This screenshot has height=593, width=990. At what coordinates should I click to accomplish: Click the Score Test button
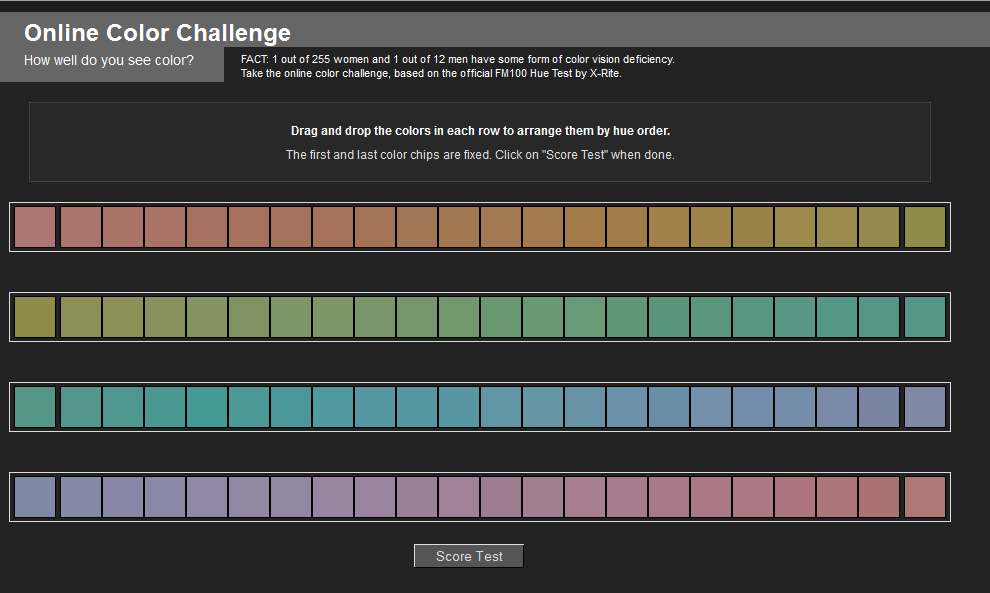click(x=468, y=556)
